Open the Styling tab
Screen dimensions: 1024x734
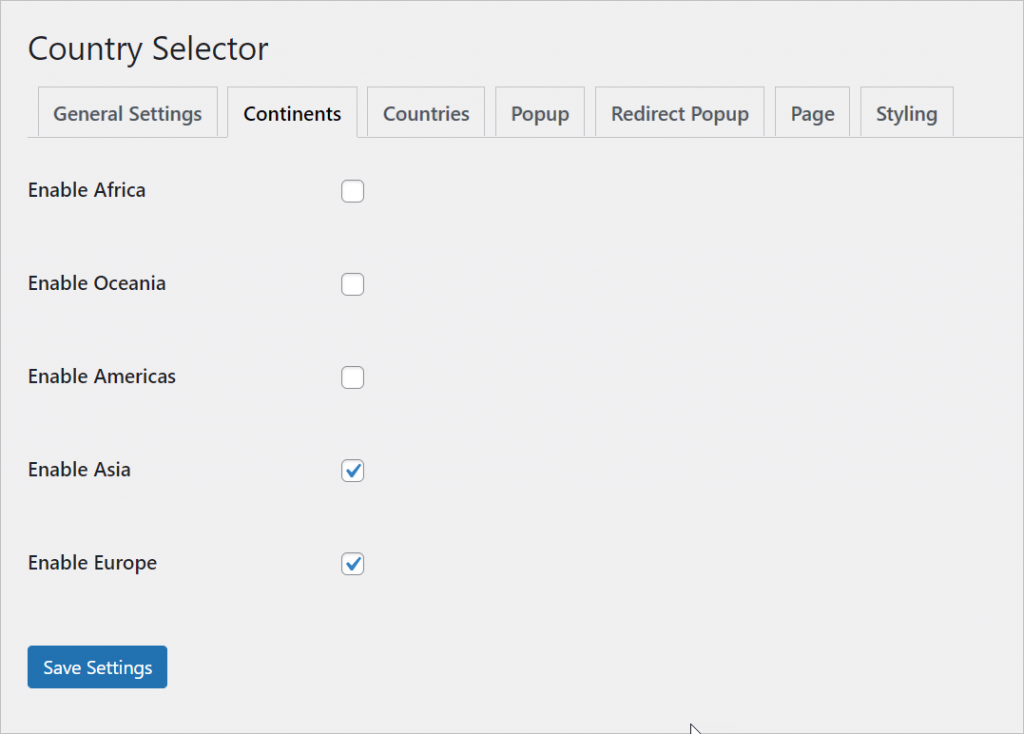tap(905, 113)
